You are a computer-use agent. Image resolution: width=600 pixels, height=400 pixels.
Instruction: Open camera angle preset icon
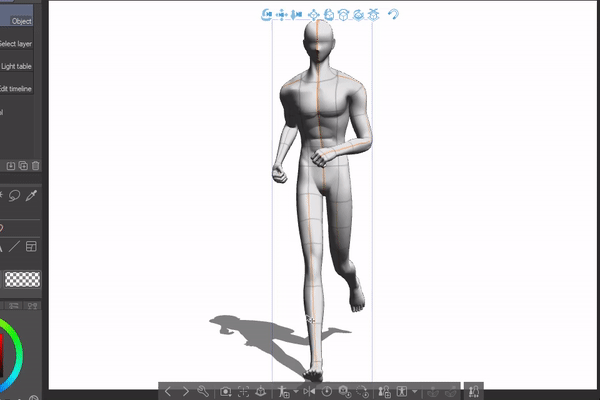tap(226, 391)
